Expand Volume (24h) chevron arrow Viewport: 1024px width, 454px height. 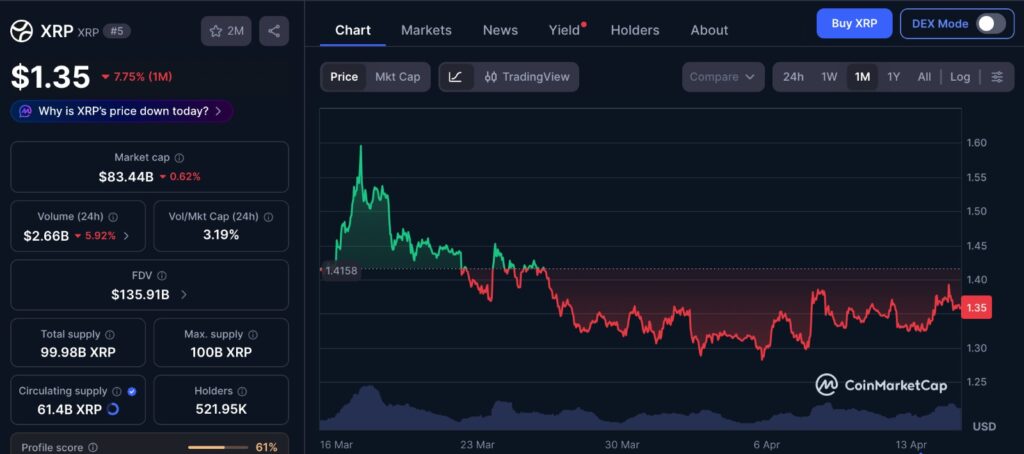pos(126,236)
